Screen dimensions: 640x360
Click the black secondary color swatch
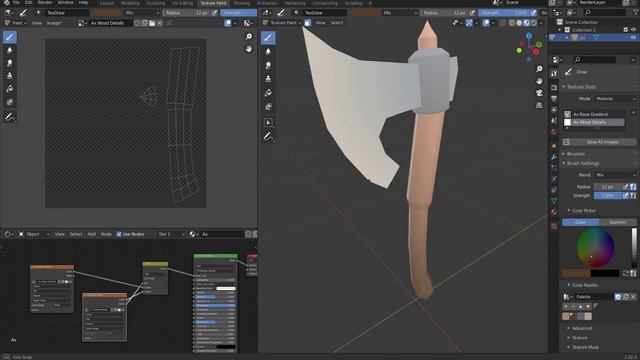coord(605,273)
